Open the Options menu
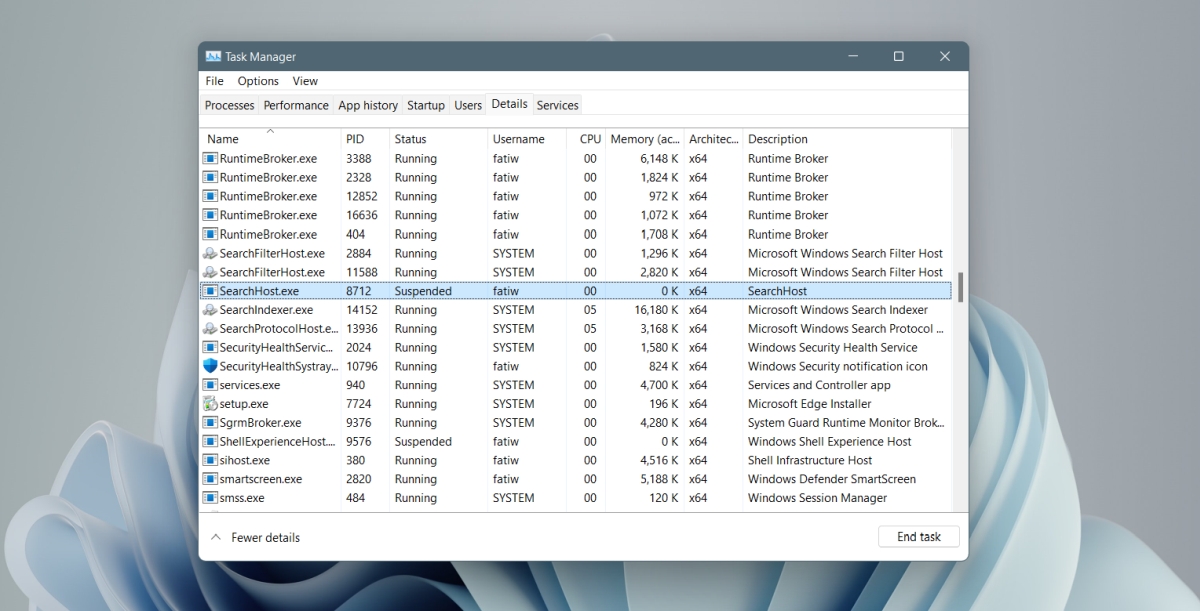Screen dimensions: 1200x611 tap(258, 81)
